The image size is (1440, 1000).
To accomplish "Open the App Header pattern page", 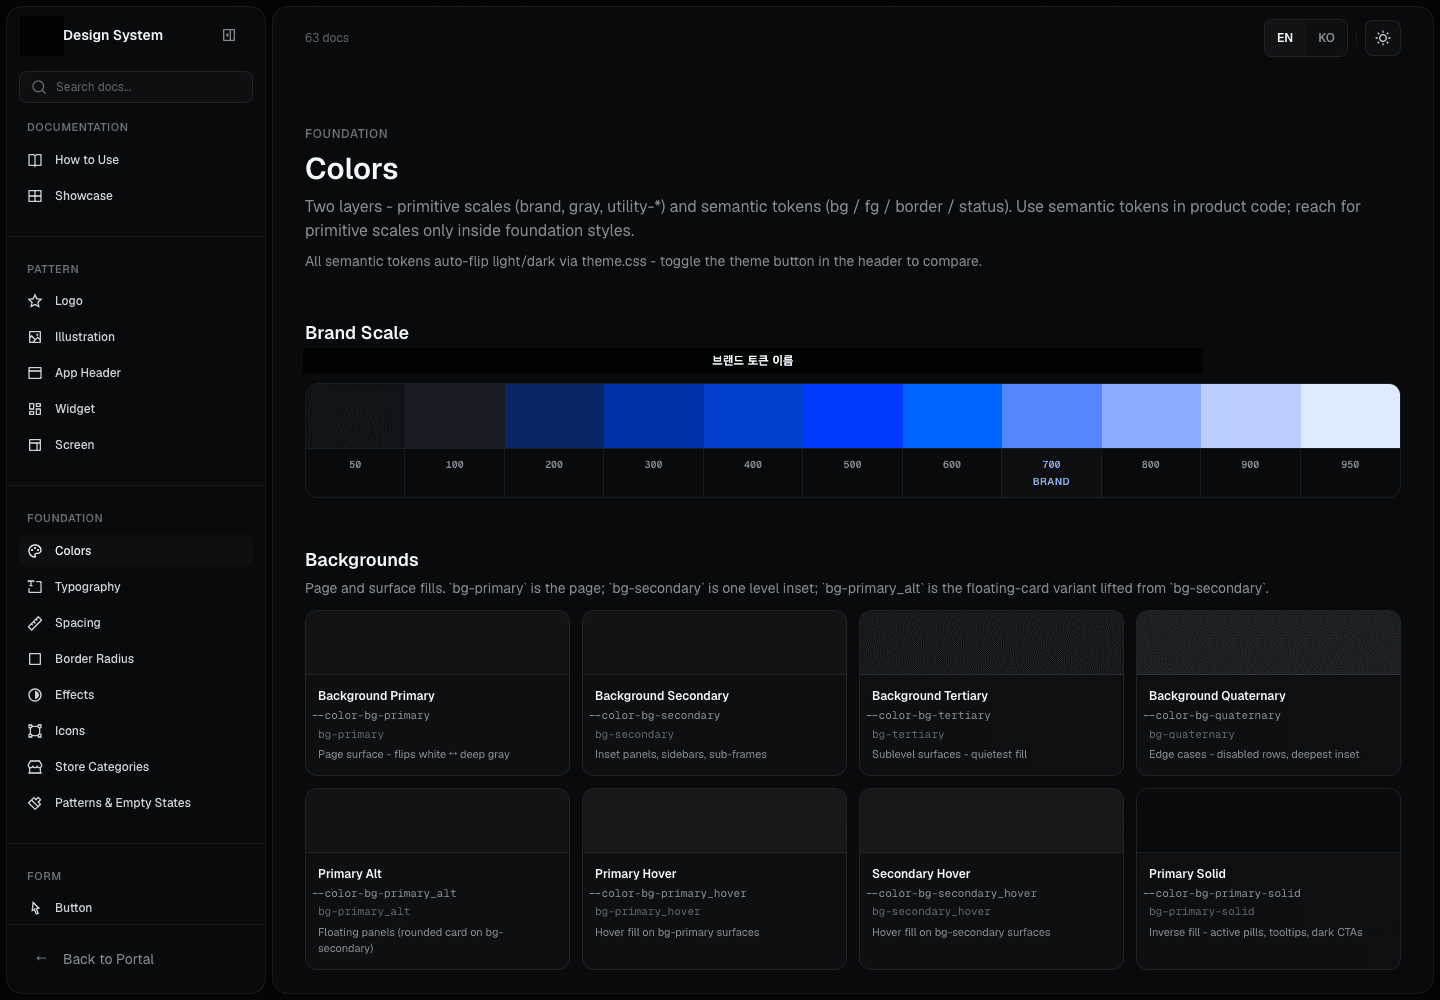I will (x=136, y=373).
